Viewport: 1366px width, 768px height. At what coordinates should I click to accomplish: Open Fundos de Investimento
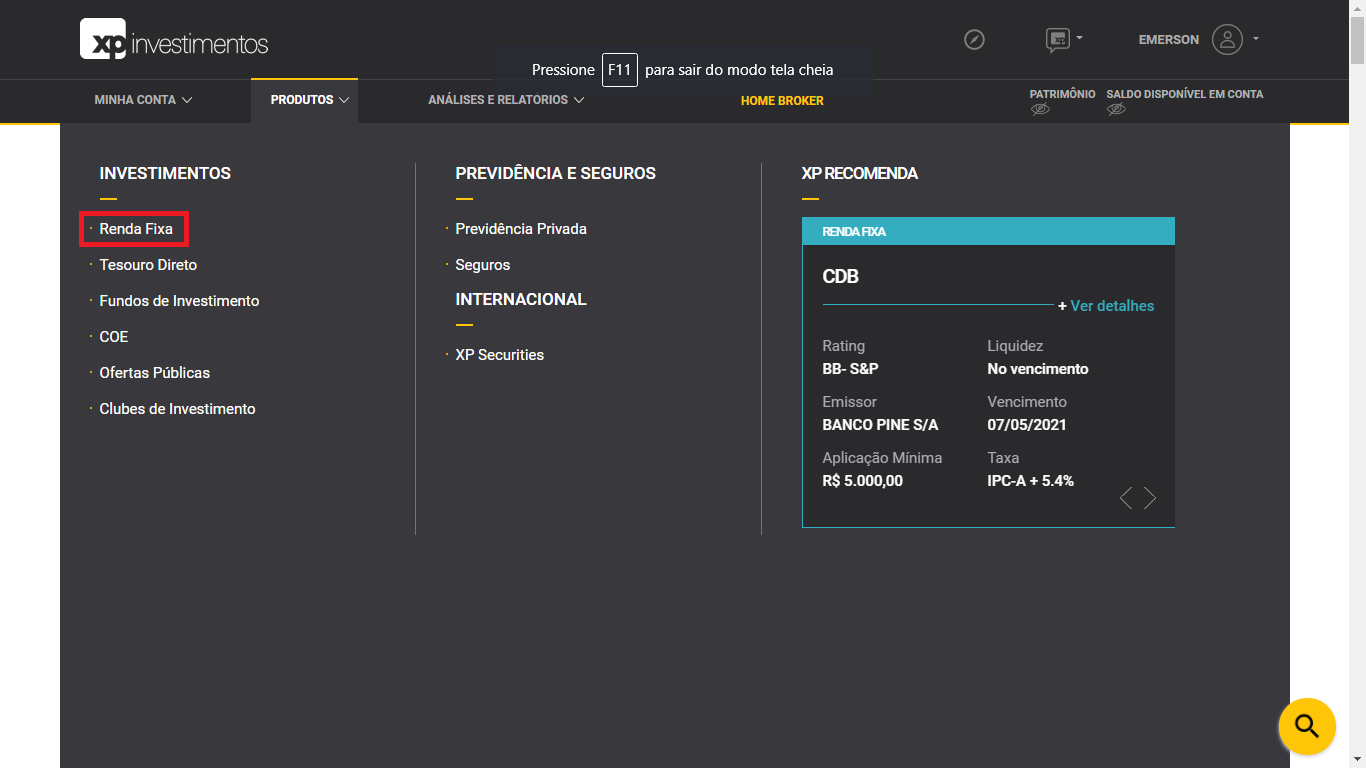click(x=179, y=301)
